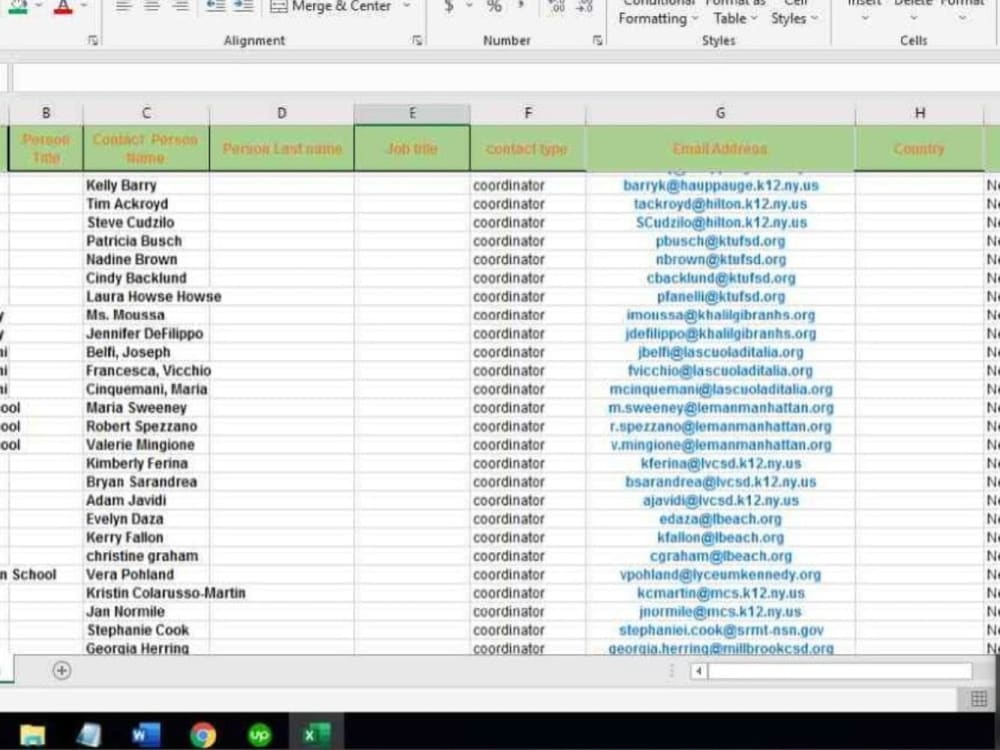The width and height of the screenshot is (1000, 750).
Task: Select the cell with Cinquemani, Maria
Action: [146, 389]
